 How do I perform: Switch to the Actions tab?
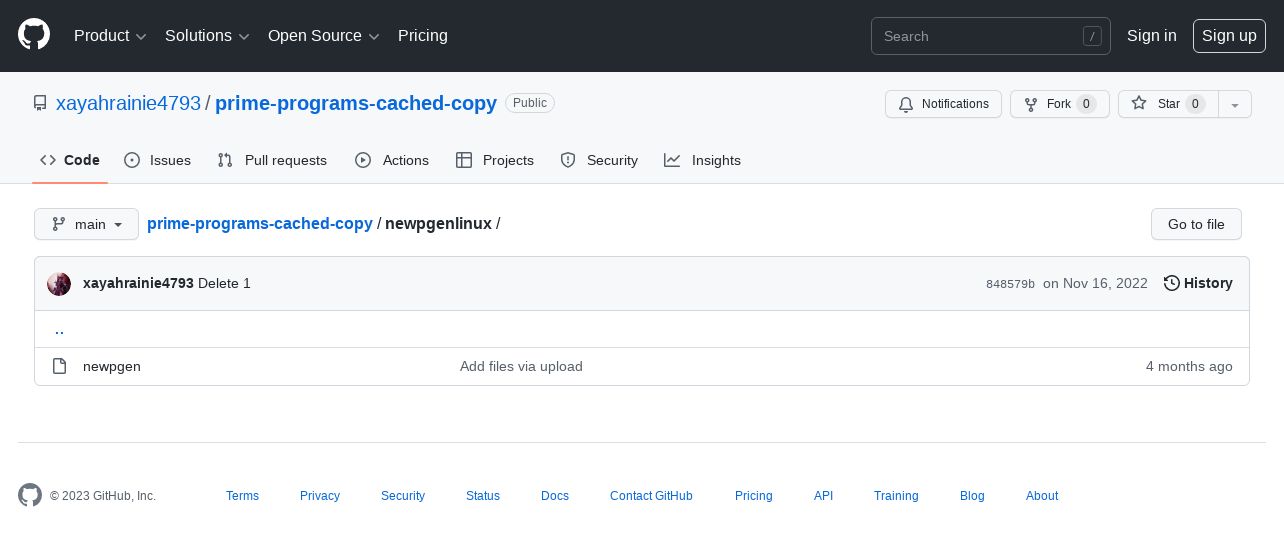[392, 160]
